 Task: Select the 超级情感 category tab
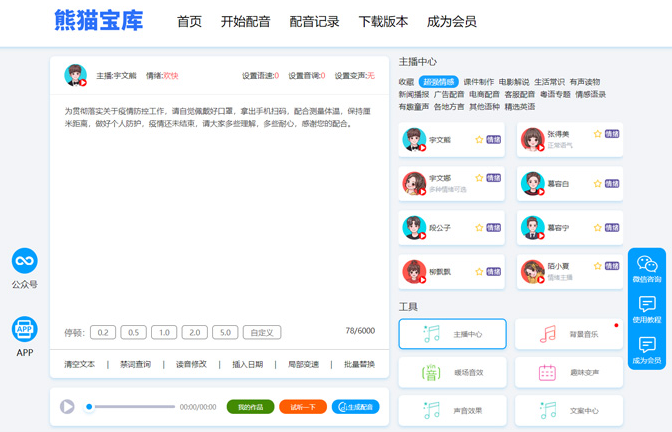coord(439,82)
